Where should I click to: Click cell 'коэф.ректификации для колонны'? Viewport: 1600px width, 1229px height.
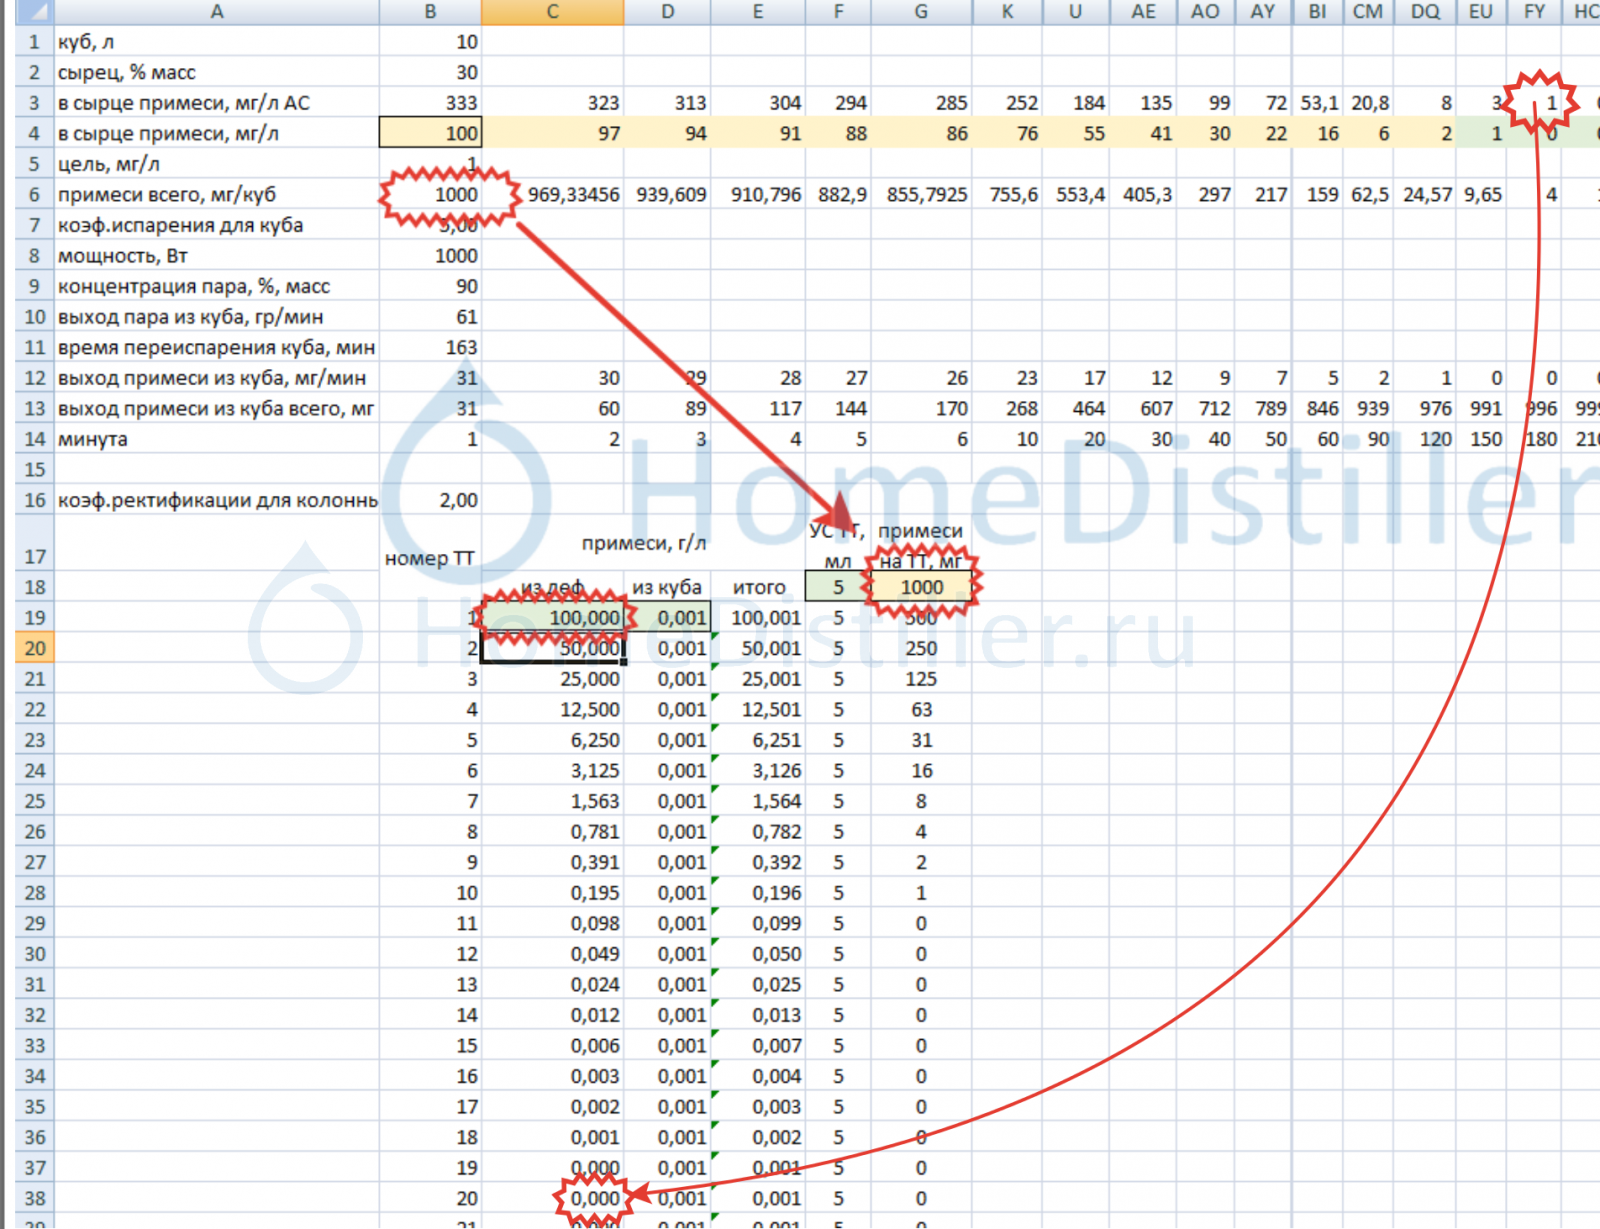[217, 500]
